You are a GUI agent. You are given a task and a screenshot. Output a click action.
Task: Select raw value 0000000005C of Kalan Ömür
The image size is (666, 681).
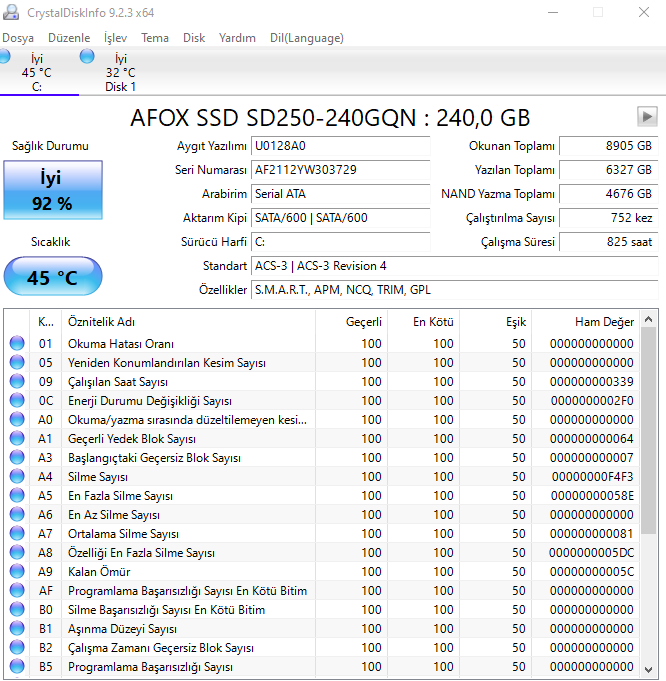(592, 572)
